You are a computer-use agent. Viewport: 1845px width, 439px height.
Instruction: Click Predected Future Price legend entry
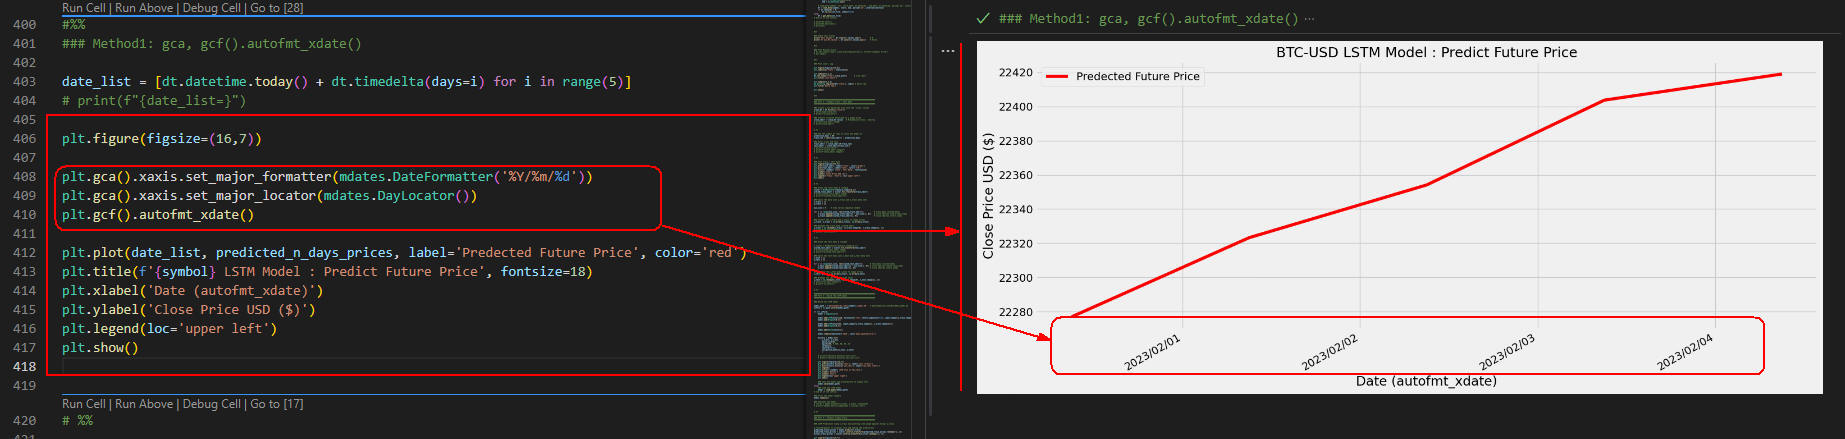[1123, 76]
